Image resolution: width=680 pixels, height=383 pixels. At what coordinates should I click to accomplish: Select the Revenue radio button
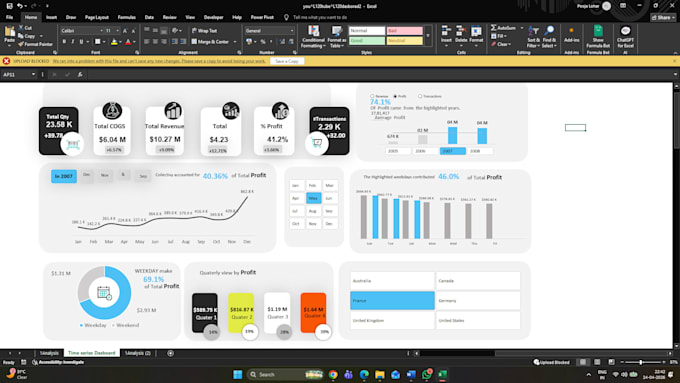pos(372,96)
